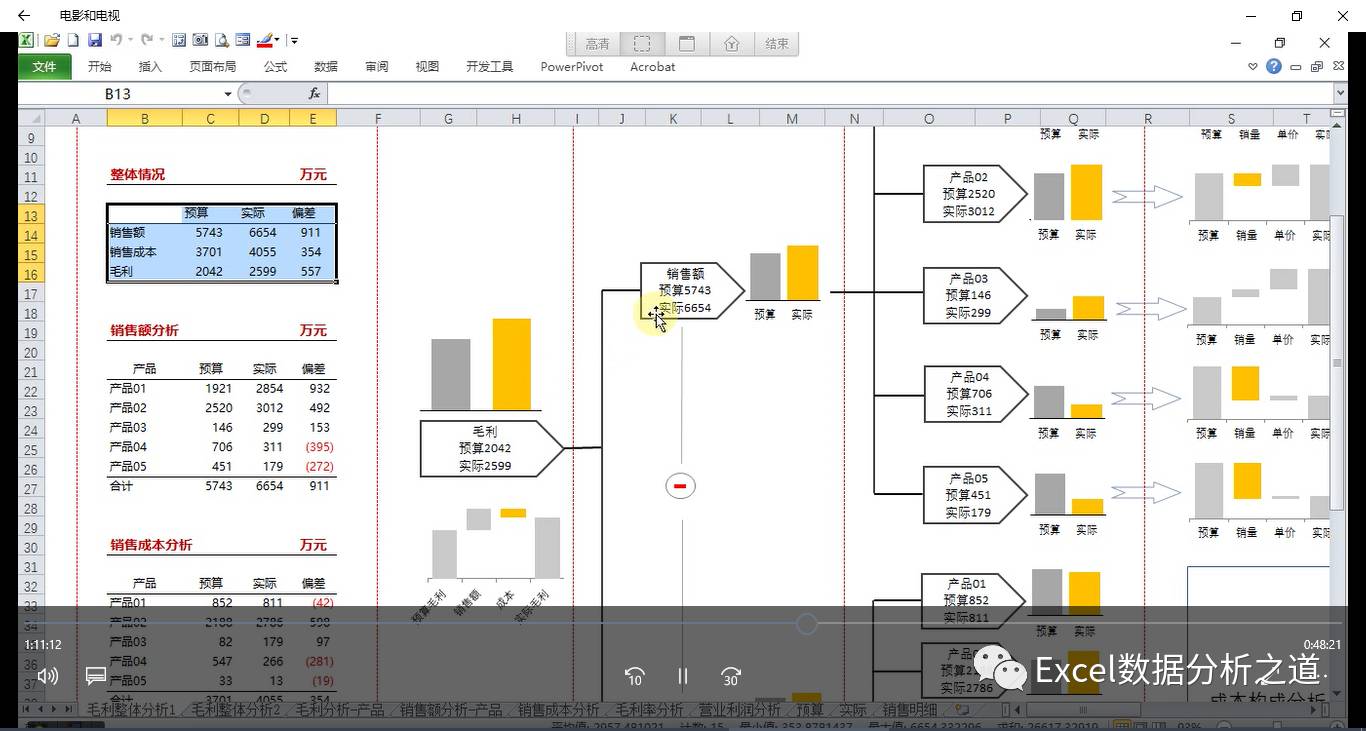Click the form icon in the quick access toolbar
The image size is (1366, 731).
[243, 40]
